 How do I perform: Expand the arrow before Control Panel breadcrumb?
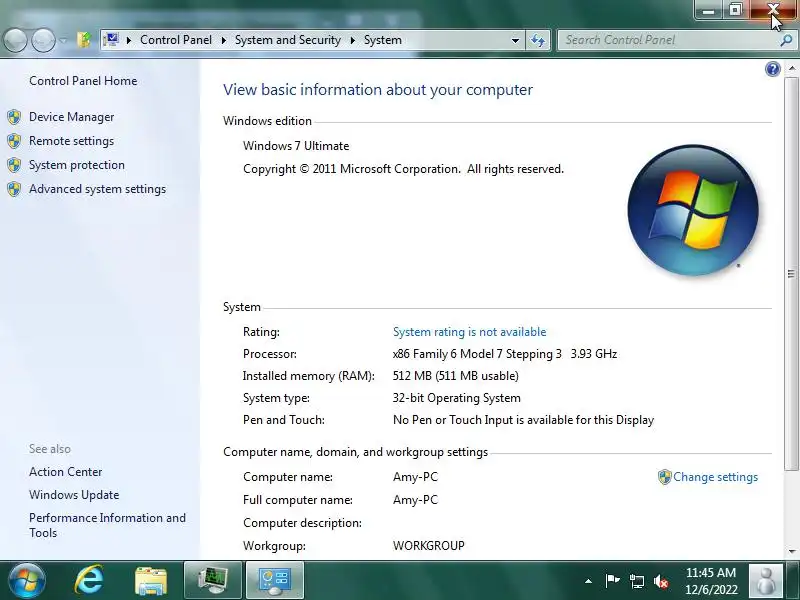click(129, 40)
